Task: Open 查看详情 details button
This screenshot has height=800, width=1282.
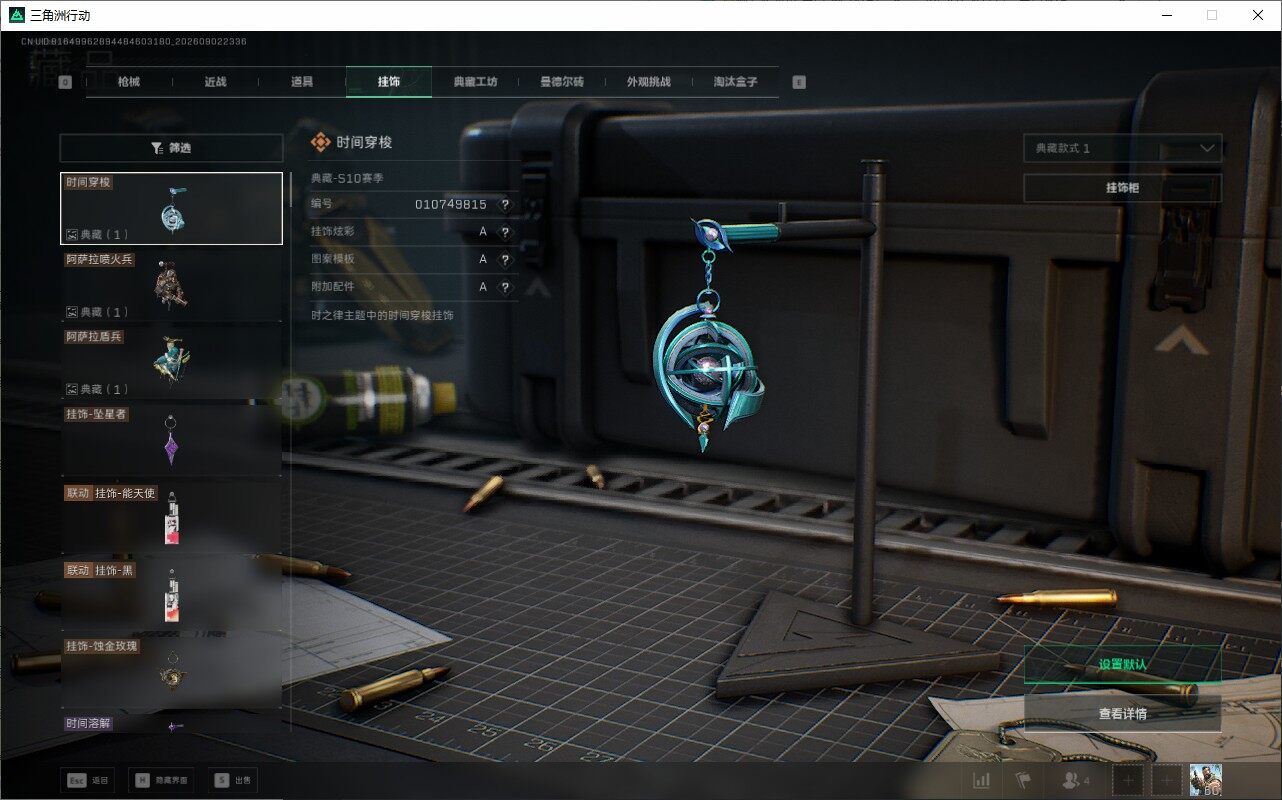Action: tap(1122, 714)
